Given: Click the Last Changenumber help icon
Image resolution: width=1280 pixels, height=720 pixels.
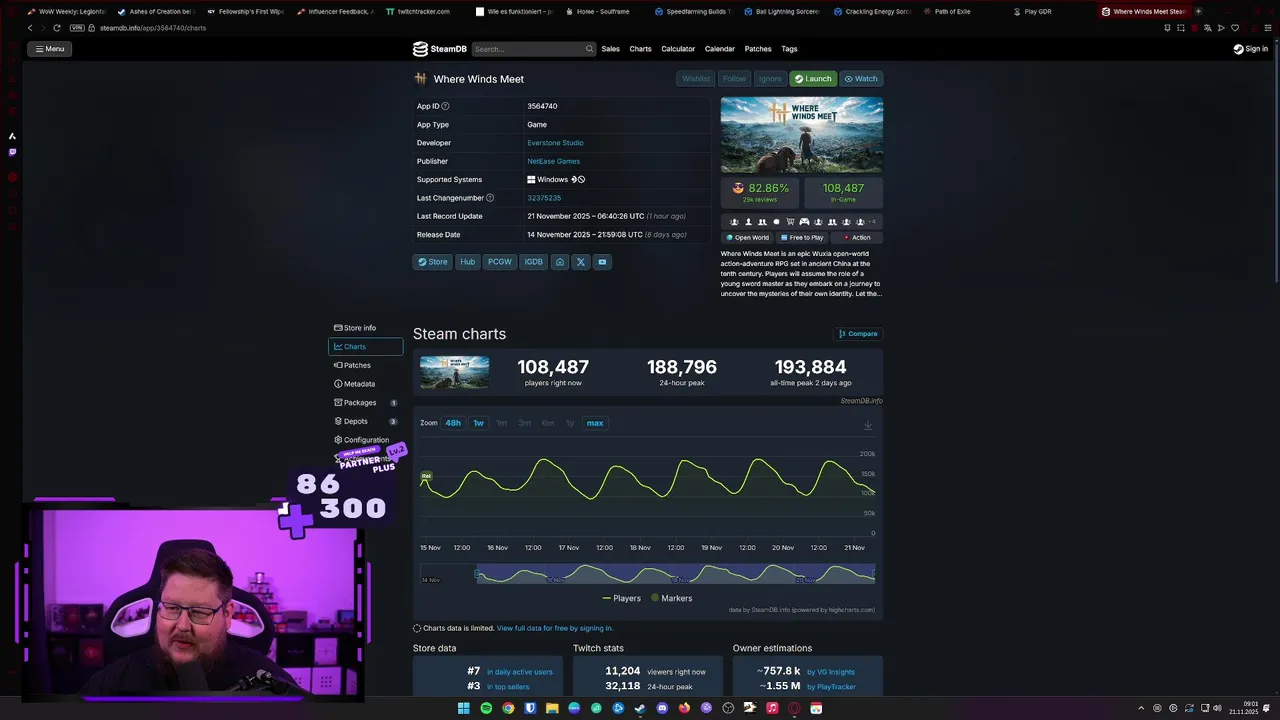Looking at the screenshot, I should [x=490, y=198].
